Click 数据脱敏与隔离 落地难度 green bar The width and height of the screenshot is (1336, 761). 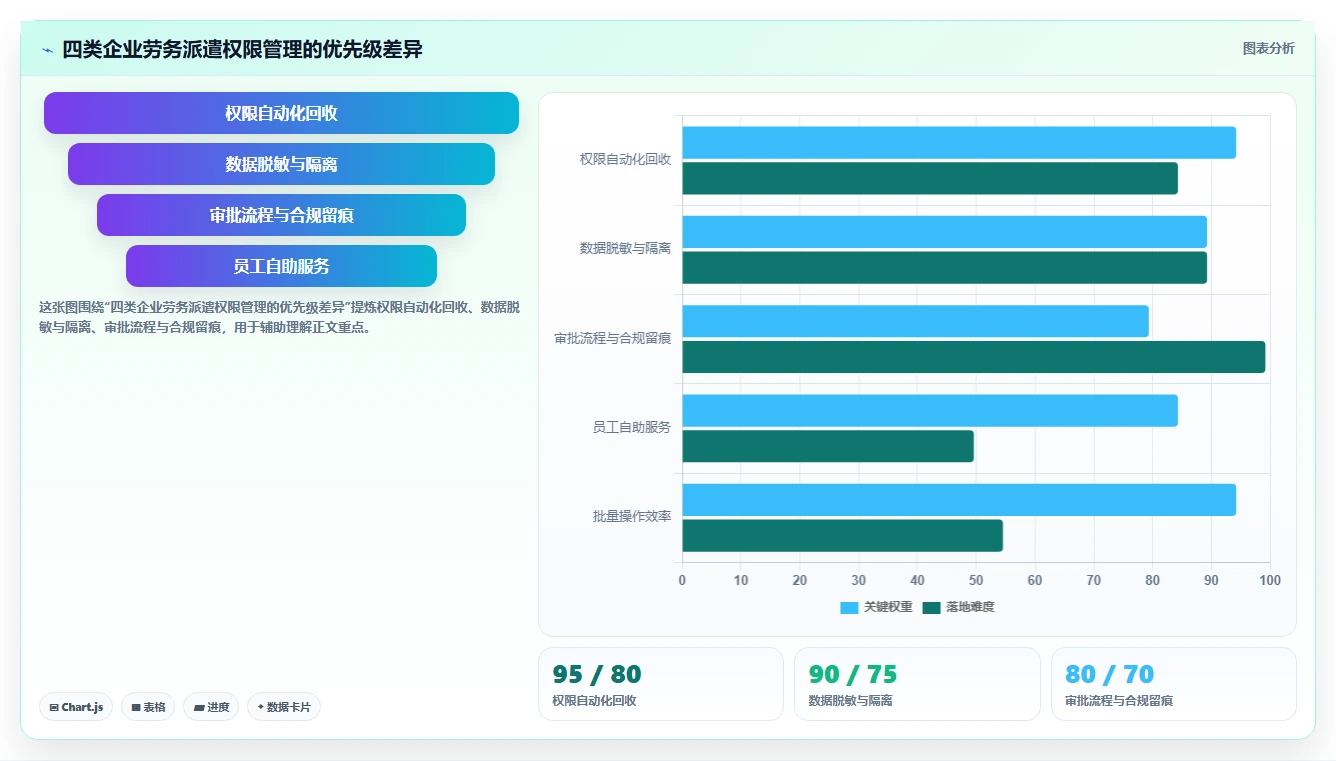945,268
